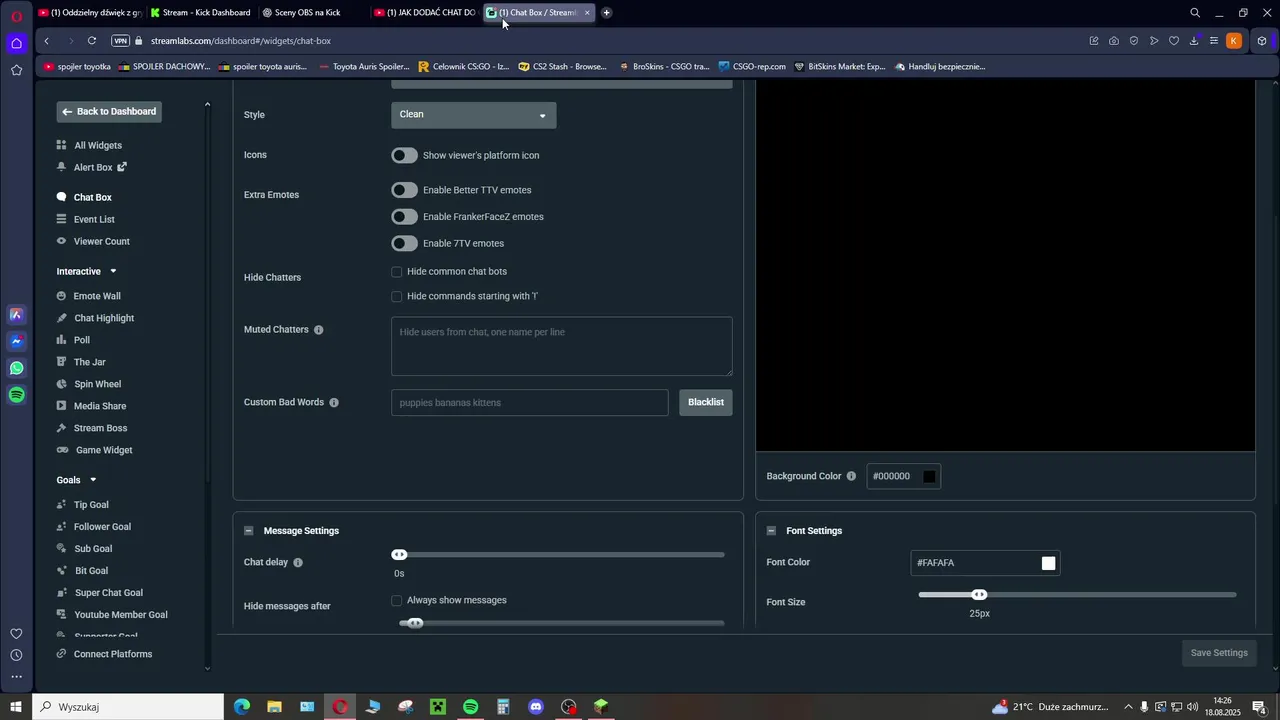This screenshot has width=1280, height=720.
Task: Open Discord from the Windows taskbar
Action: tap(536, 707)
